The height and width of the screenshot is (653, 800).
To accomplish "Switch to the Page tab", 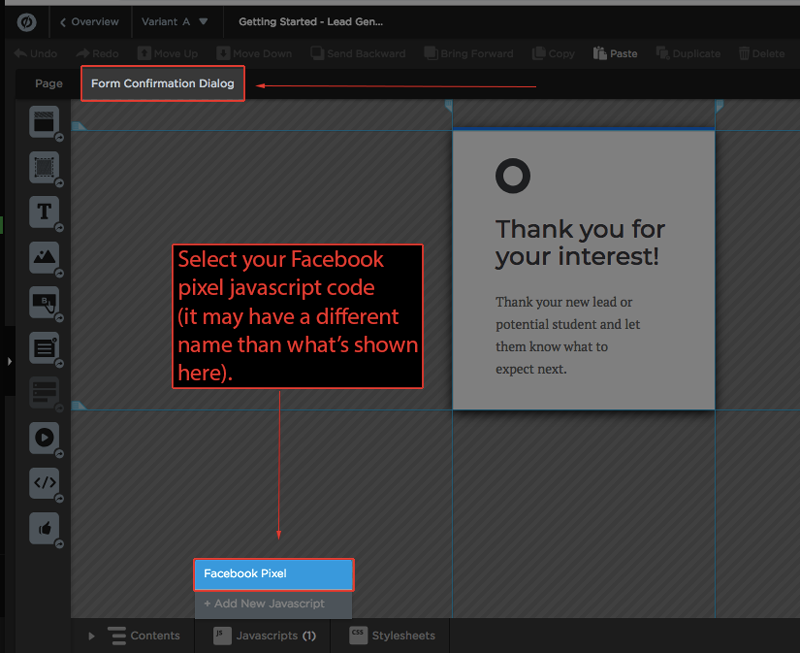I will coord(49,84).
